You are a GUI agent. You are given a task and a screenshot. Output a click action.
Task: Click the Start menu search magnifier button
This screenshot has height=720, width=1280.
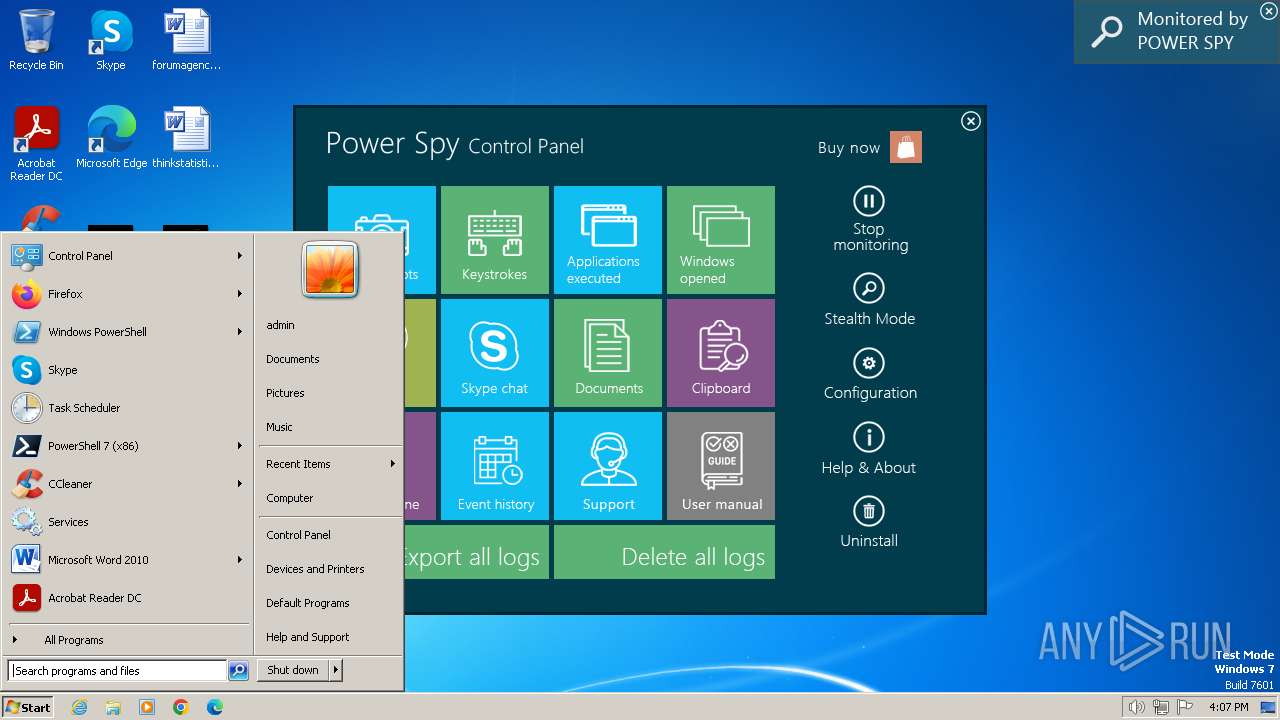(x=238, y=671)
